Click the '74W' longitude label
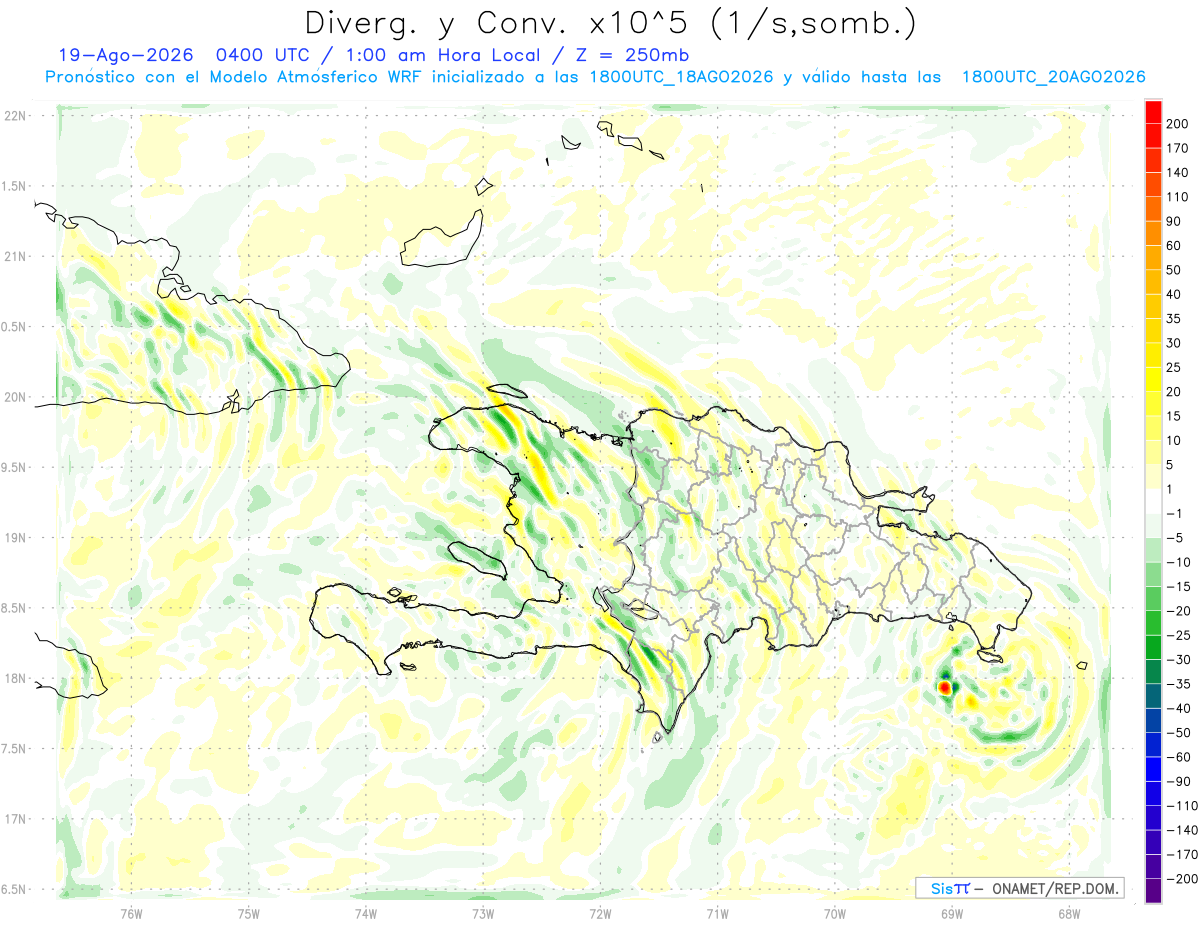 click(x=366, y=913)
